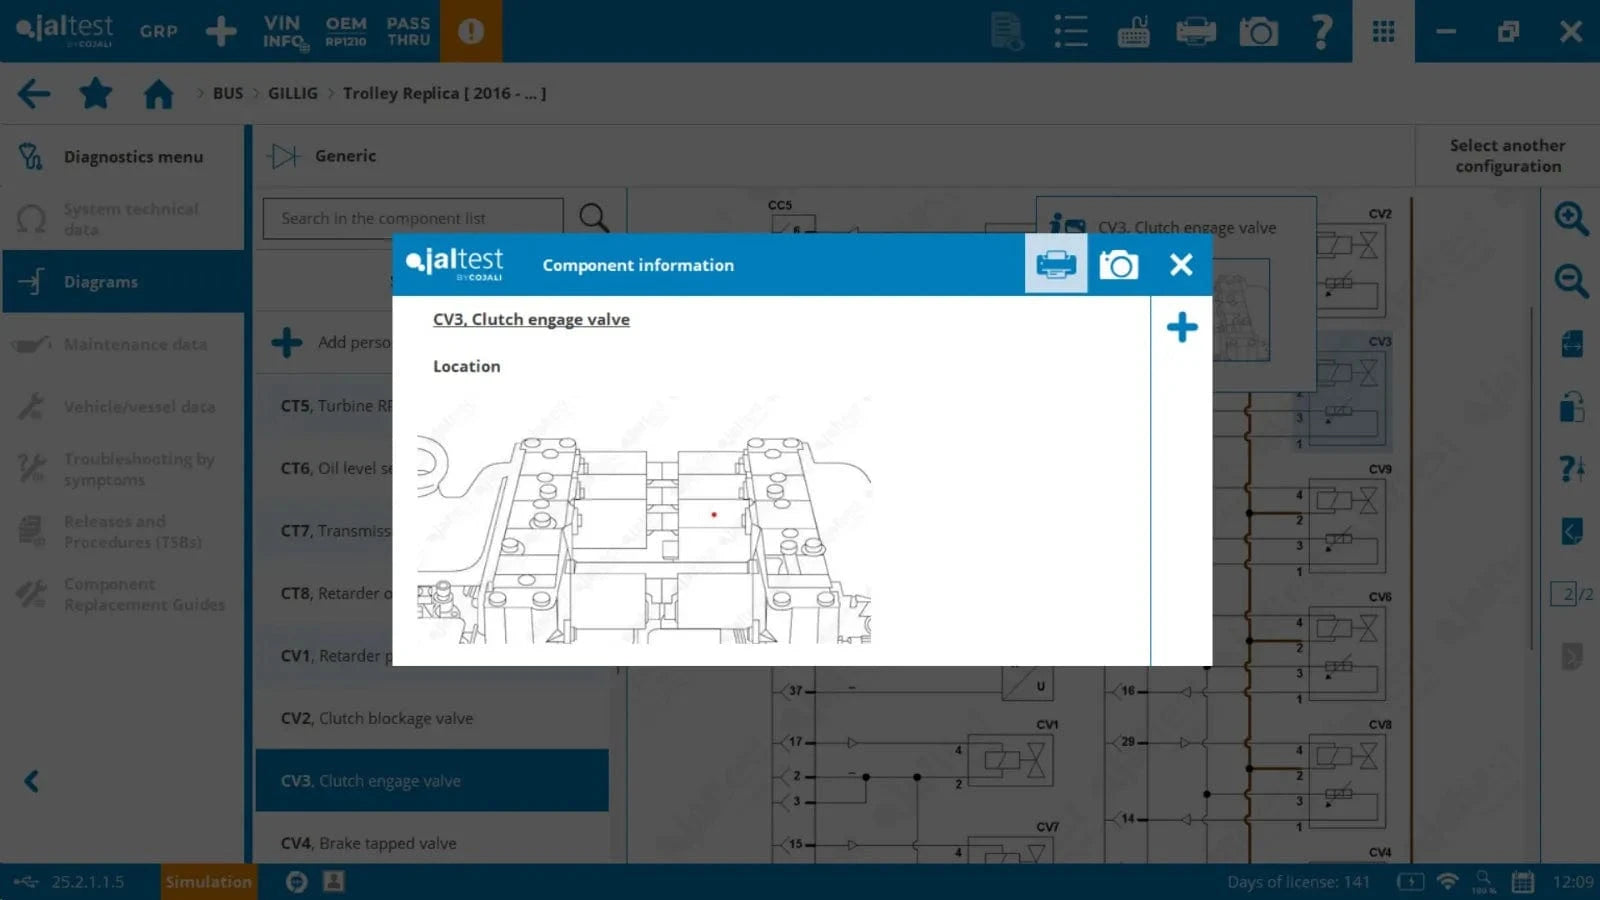Image resolution: width=1600 pixels, height=900 pixels.
Task: Open the GRP menu in the header
Action: click(x=159, y=31)
